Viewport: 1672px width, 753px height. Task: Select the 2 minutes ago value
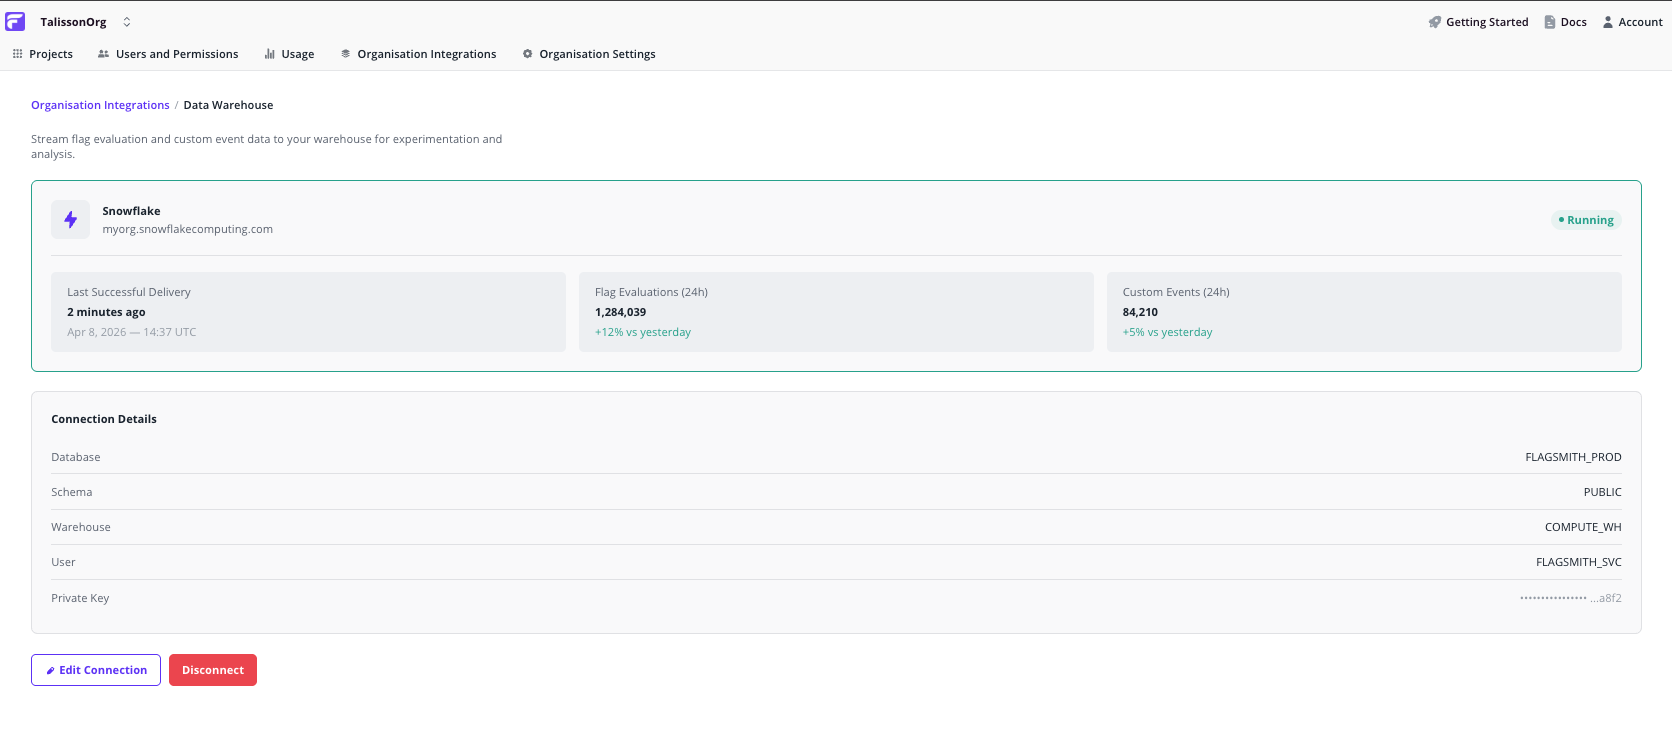[x=106, y=312]
